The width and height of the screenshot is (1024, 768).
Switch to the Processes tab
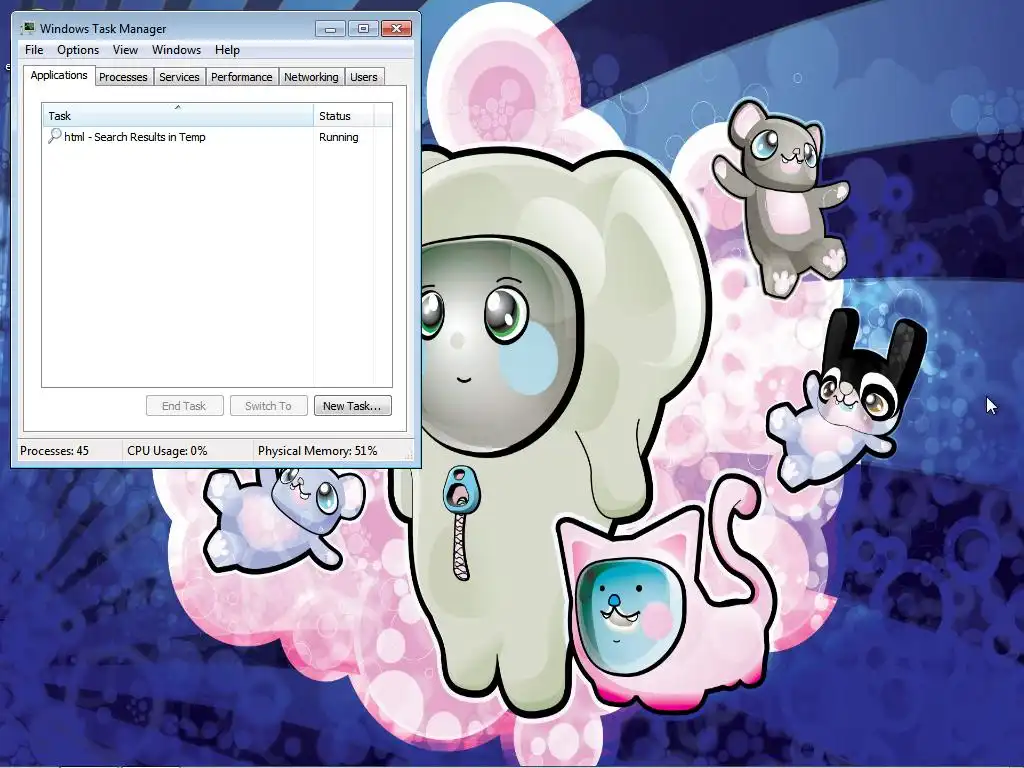pos(123,77)
